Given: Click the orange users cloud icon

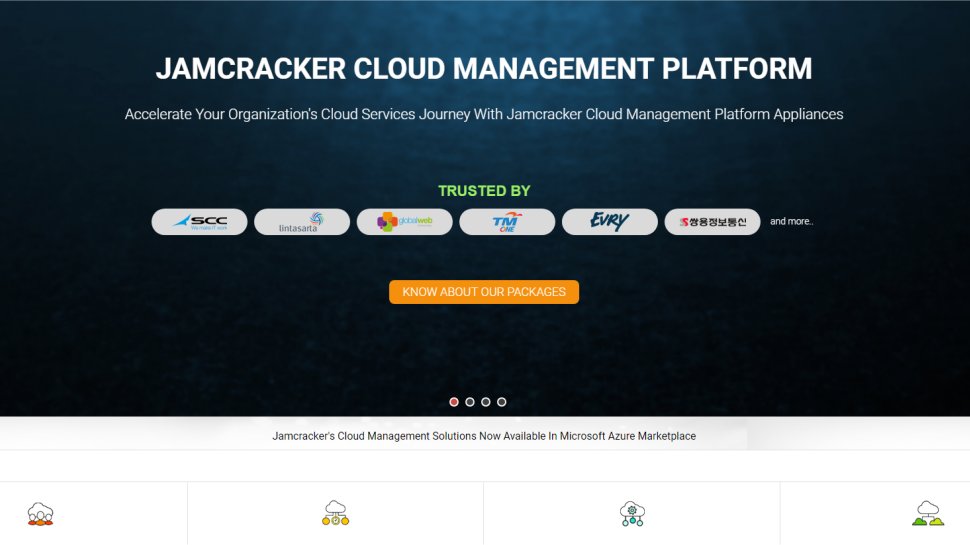Looking at the screenshot, I should pos(41,514).
